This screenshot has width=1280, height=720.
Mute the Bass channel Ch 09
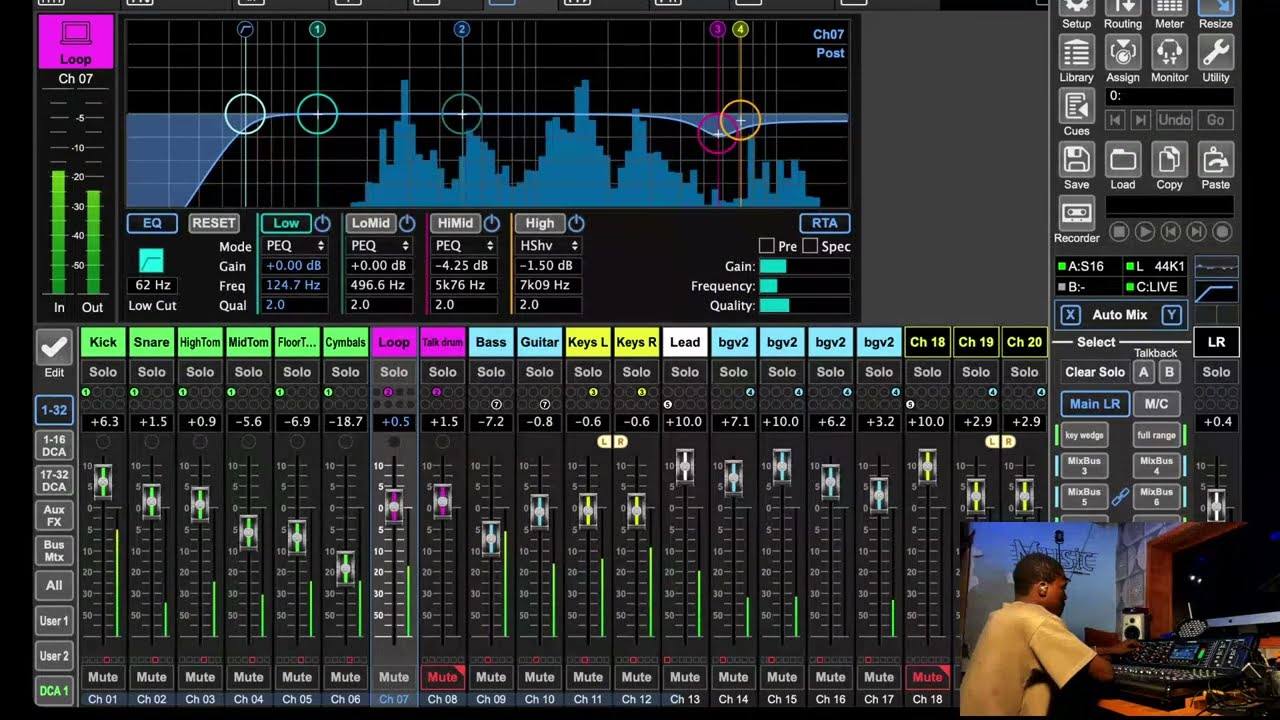(491, 677)
